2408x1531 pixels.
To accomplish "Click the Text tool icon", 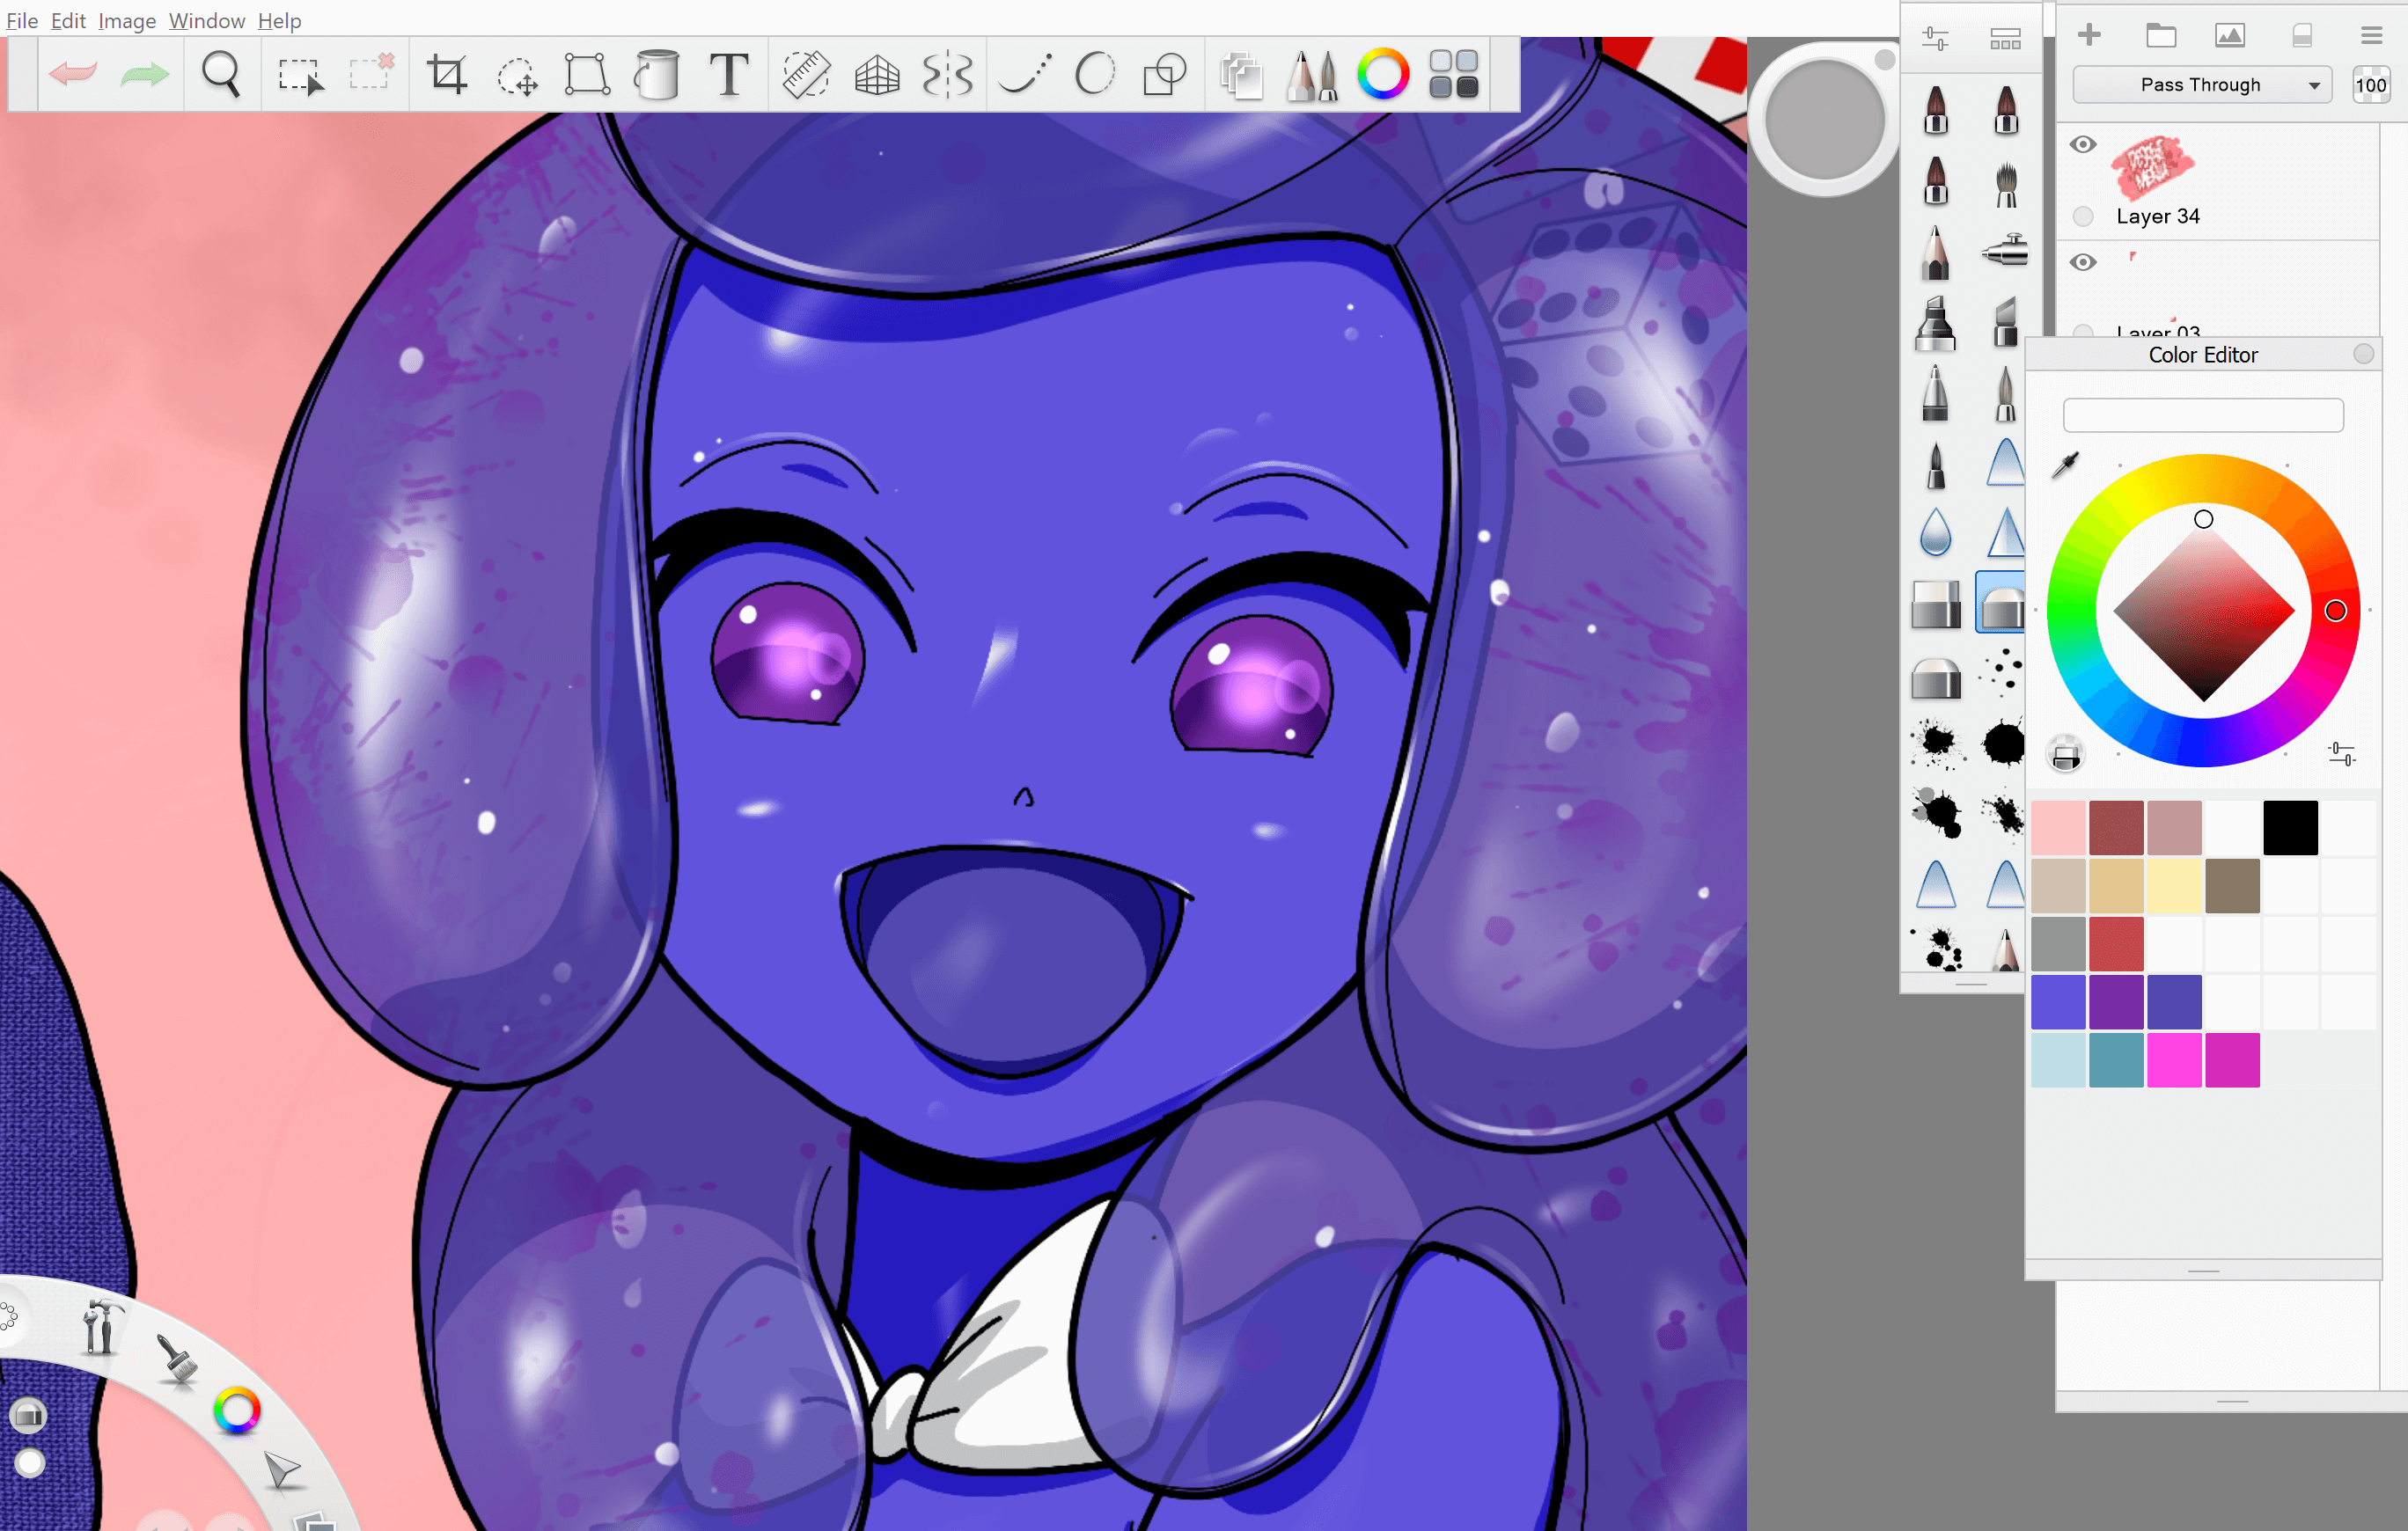I will tap(729, 75).
